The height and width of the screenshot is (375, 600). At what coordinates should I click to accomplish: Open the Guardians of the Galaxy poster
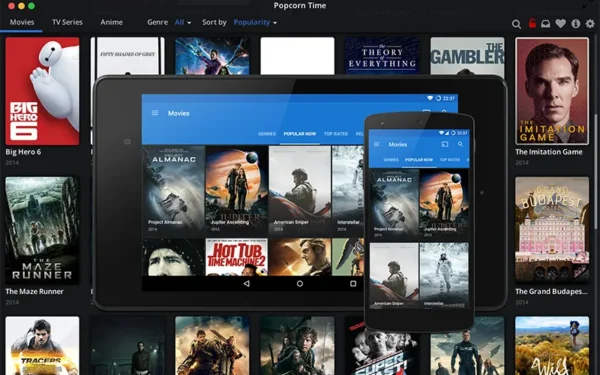coord(212,56)
